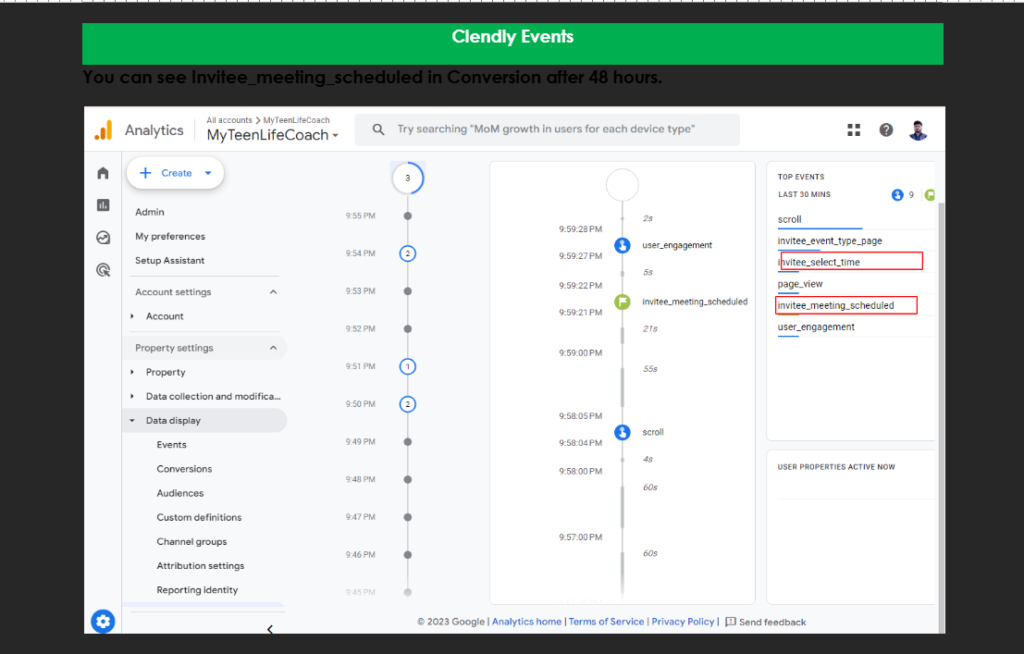Open Audiences under Data display
Viewport: 1024px width, 654px height.
click(180, 493)
